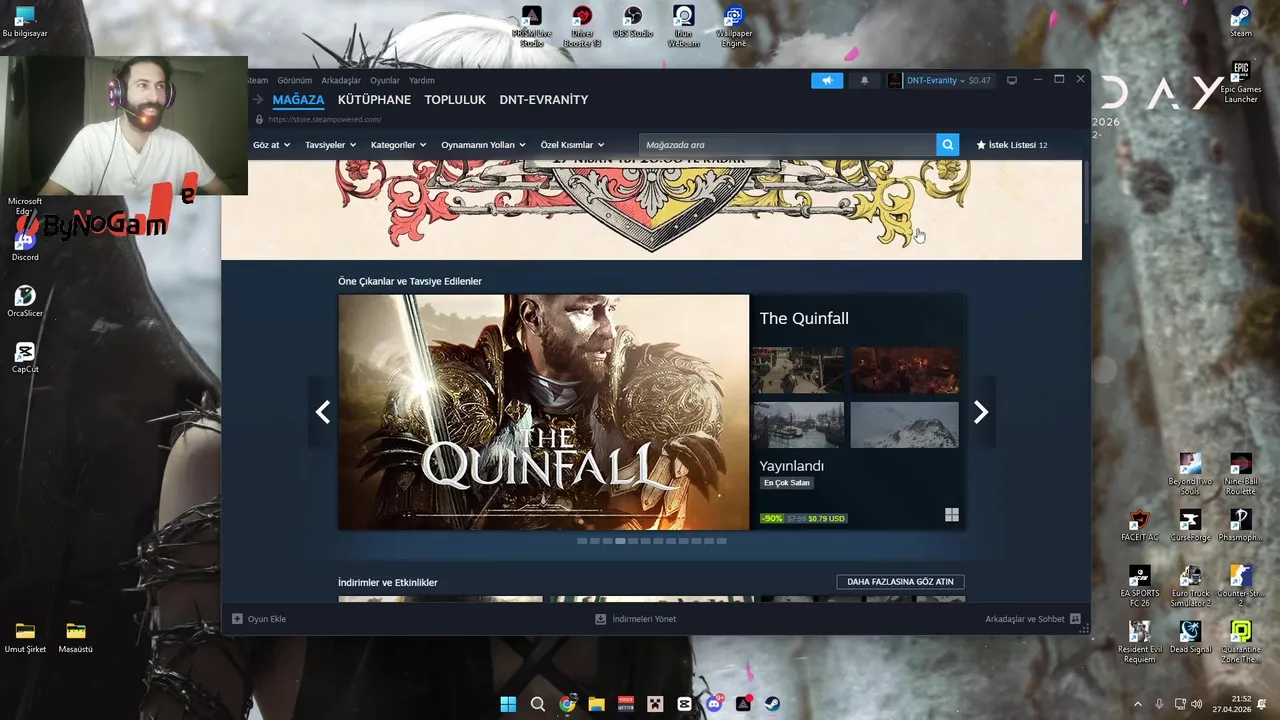Switch to the MAĞAZA tab
1280x720 pixels.
click(298, 100)
